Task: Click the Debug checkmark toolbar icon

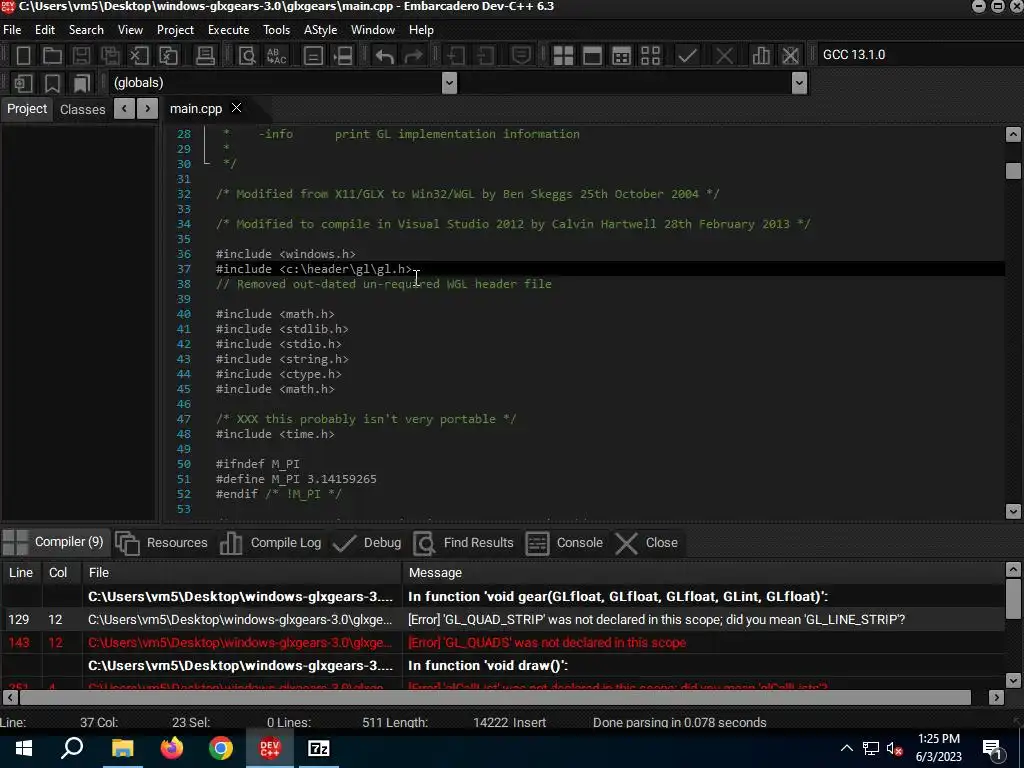Action: click(687, 56)
